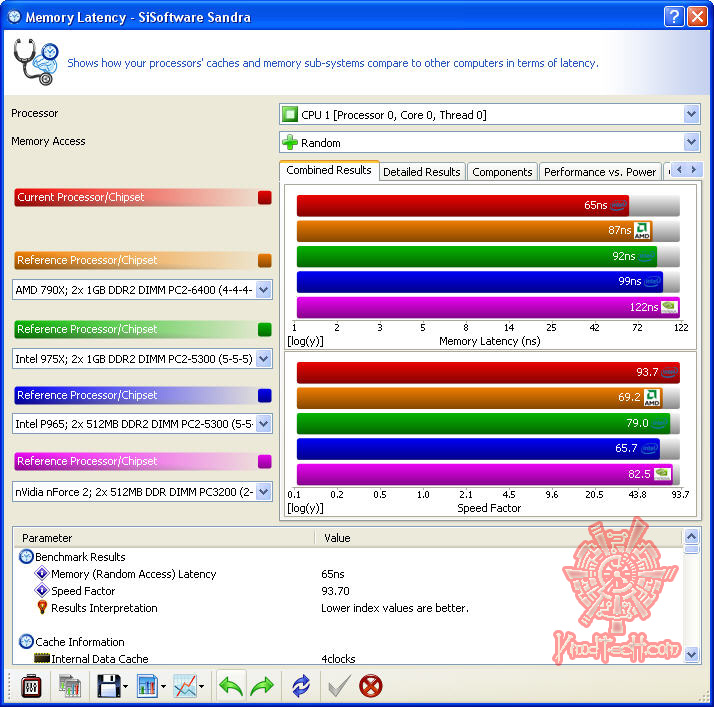The height and width of the screenshot is (707, 714).
Task: Click the 82.5 magenta speed factor bar
Action: click(485, 474)
